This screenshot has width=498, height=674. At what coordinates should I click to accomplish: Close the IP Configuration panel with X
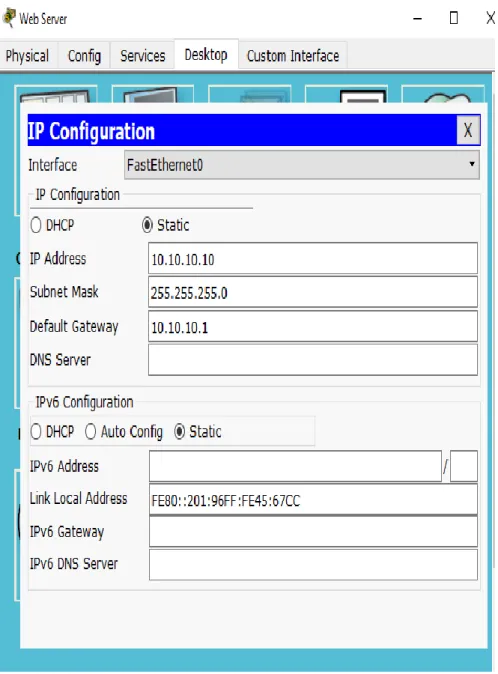pyautogui.click(x=468, y=130)
